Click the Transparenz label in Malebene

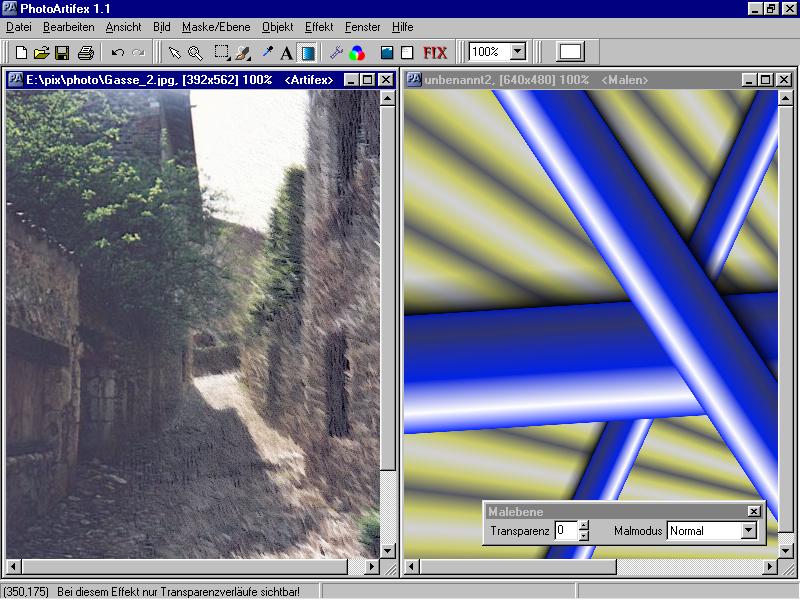click(519, 531)
